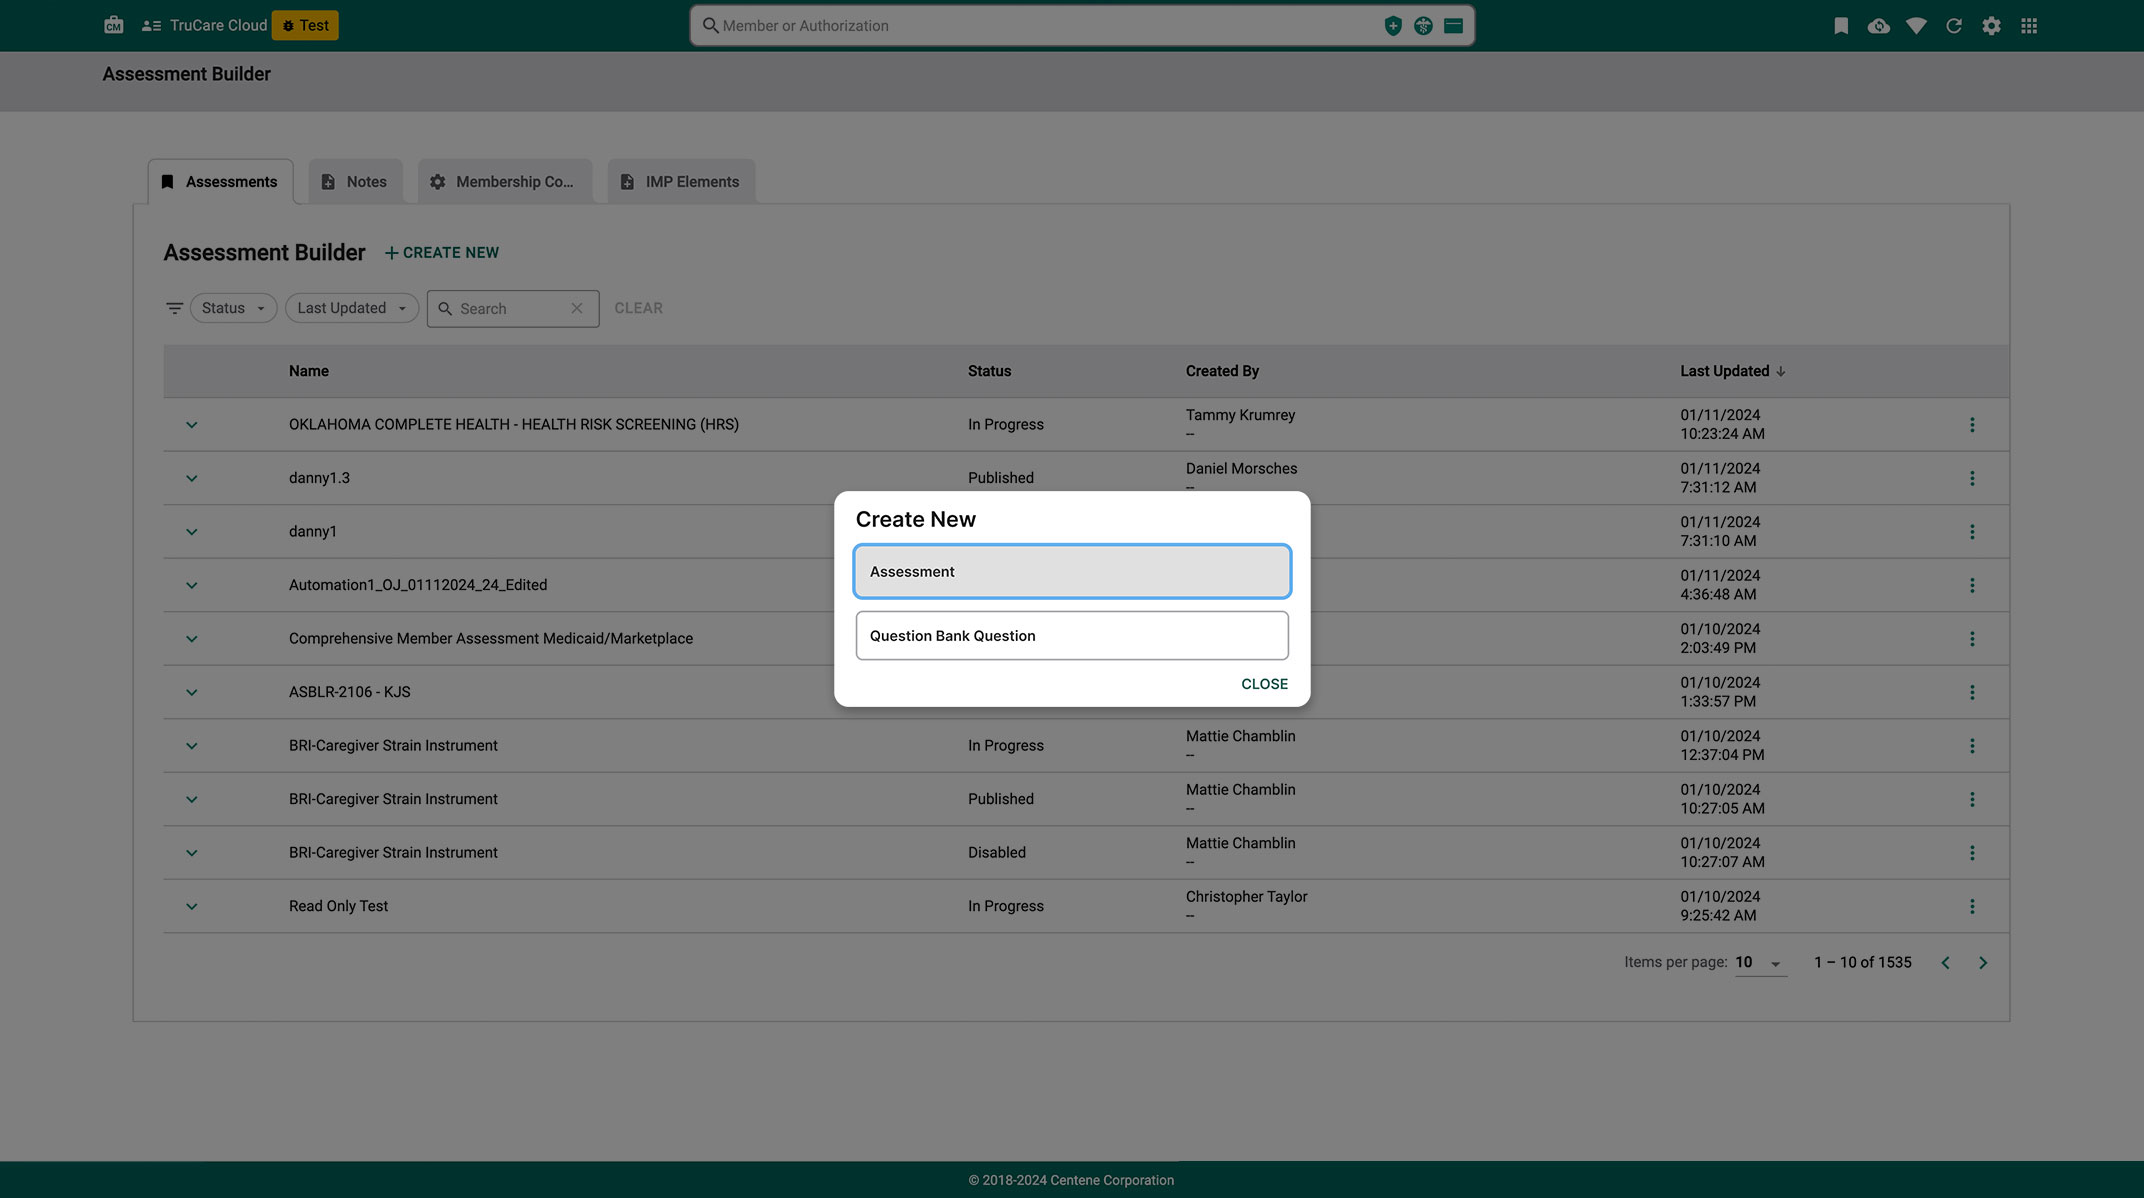Sort by the Name column header
This screenshot has width=2144, height=1198.
(309, 371)
